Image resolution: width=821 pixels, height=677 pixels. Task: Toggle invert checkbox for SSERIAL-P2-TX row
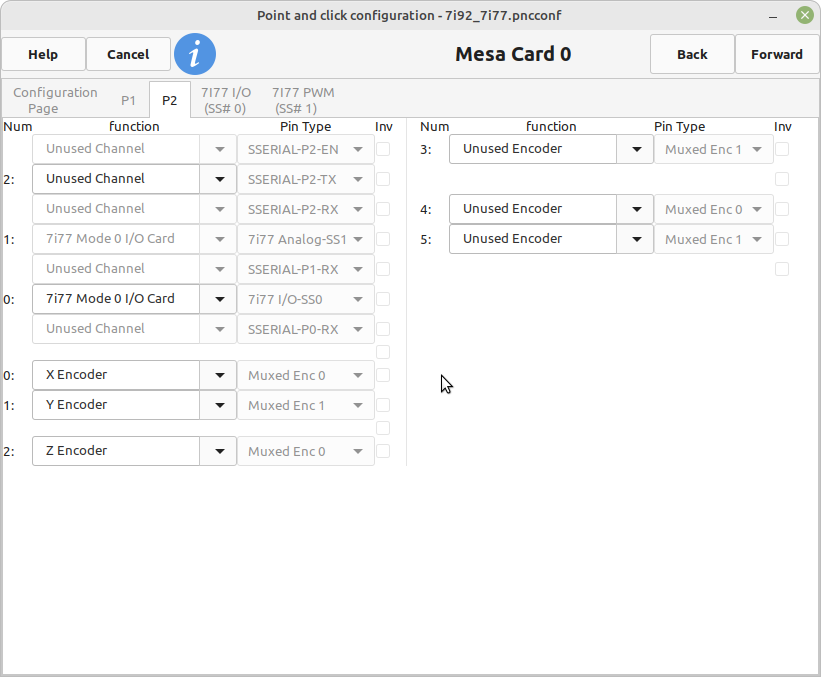(x=383, y=179)
